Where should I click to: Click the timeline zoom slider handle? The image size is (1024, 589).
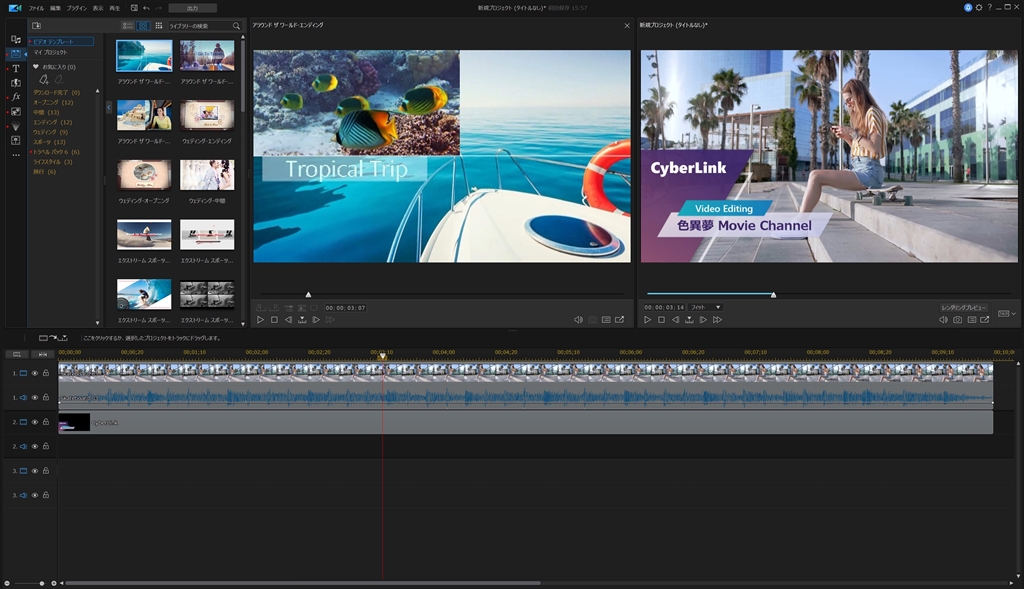[42, 583]
